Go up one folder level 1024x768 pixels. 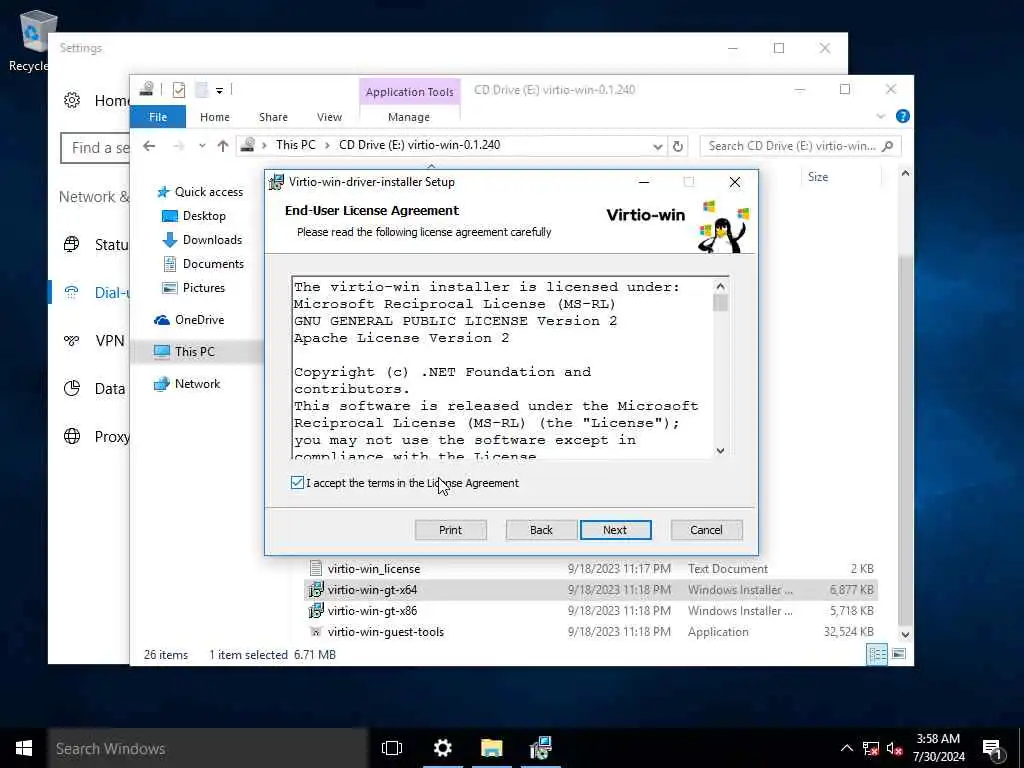[223, 146]
